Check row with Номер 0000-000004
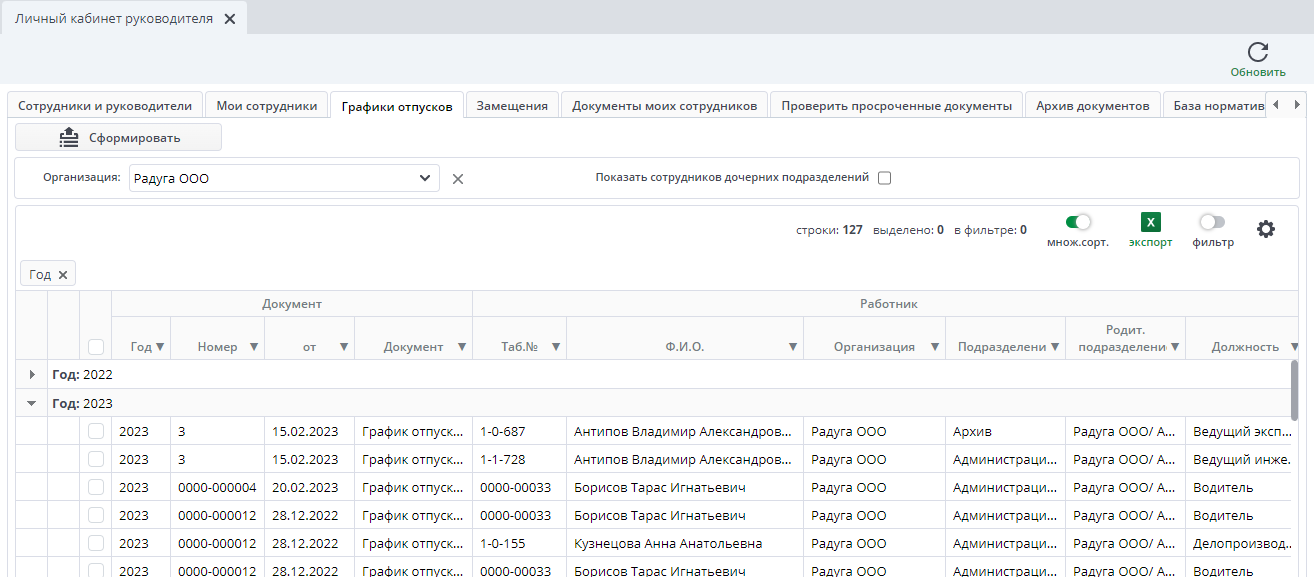 96,487
